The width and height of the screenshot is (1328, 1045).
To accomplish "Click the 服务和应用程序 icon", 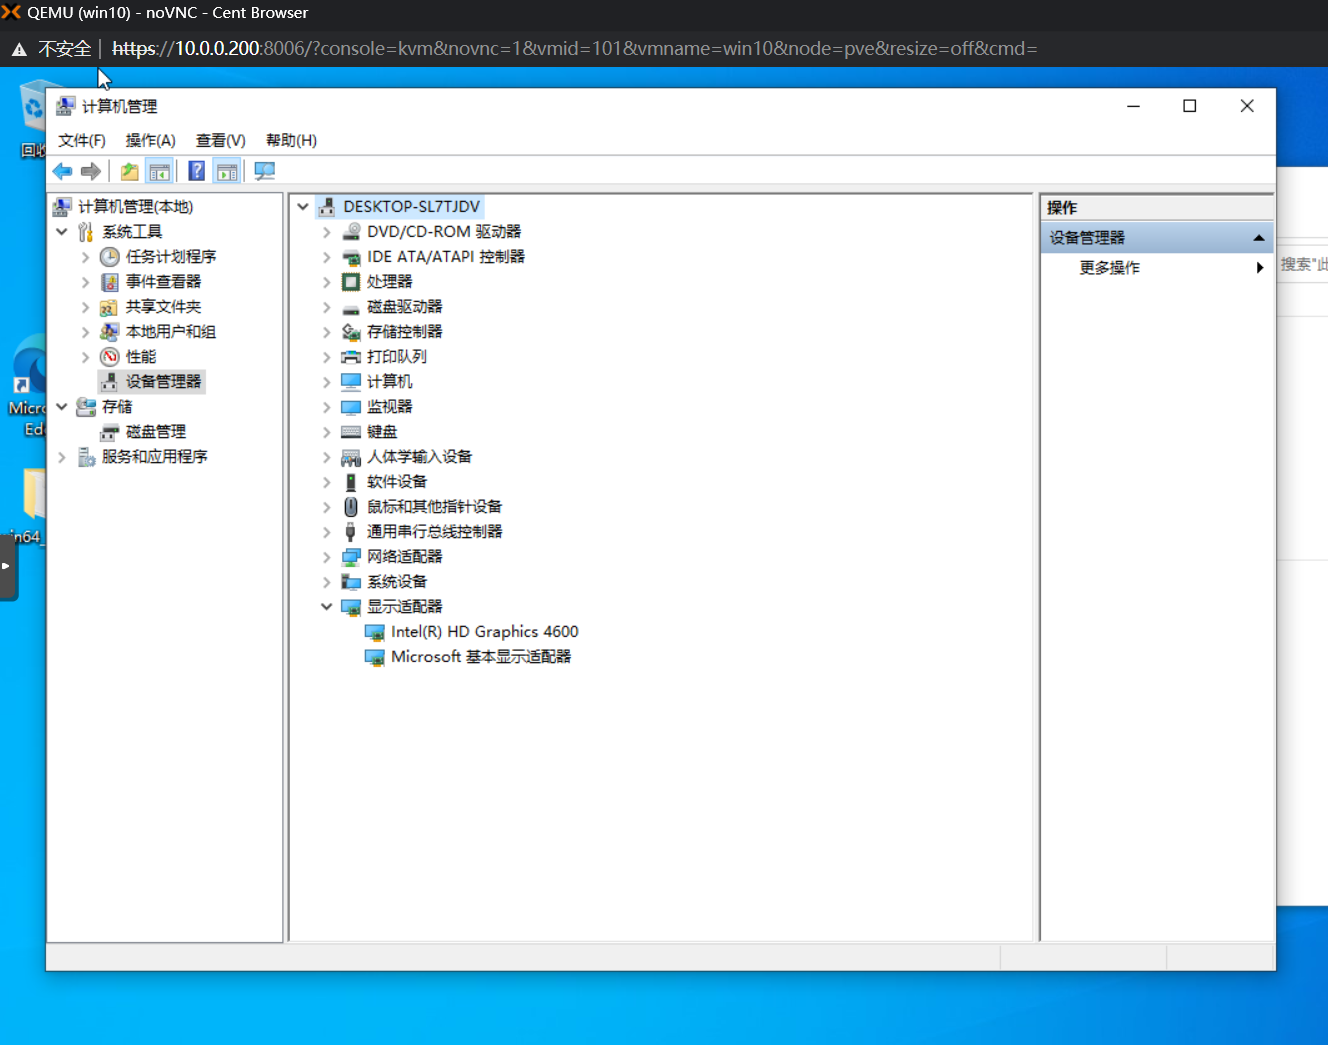I will (x=86, y=457).
